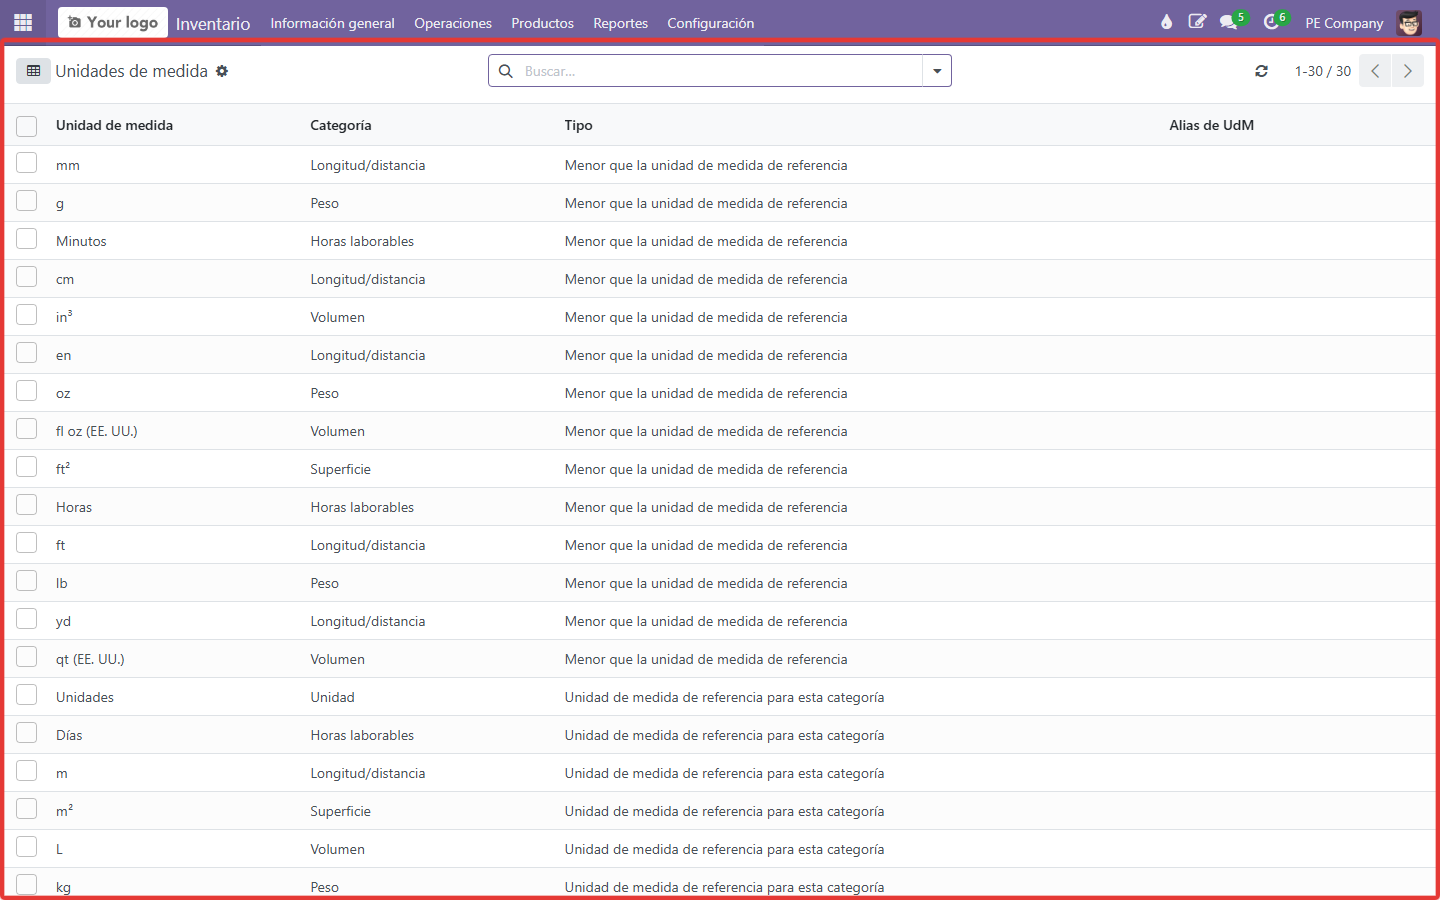Open the edit pencil studio icon

pos(1197,22)
